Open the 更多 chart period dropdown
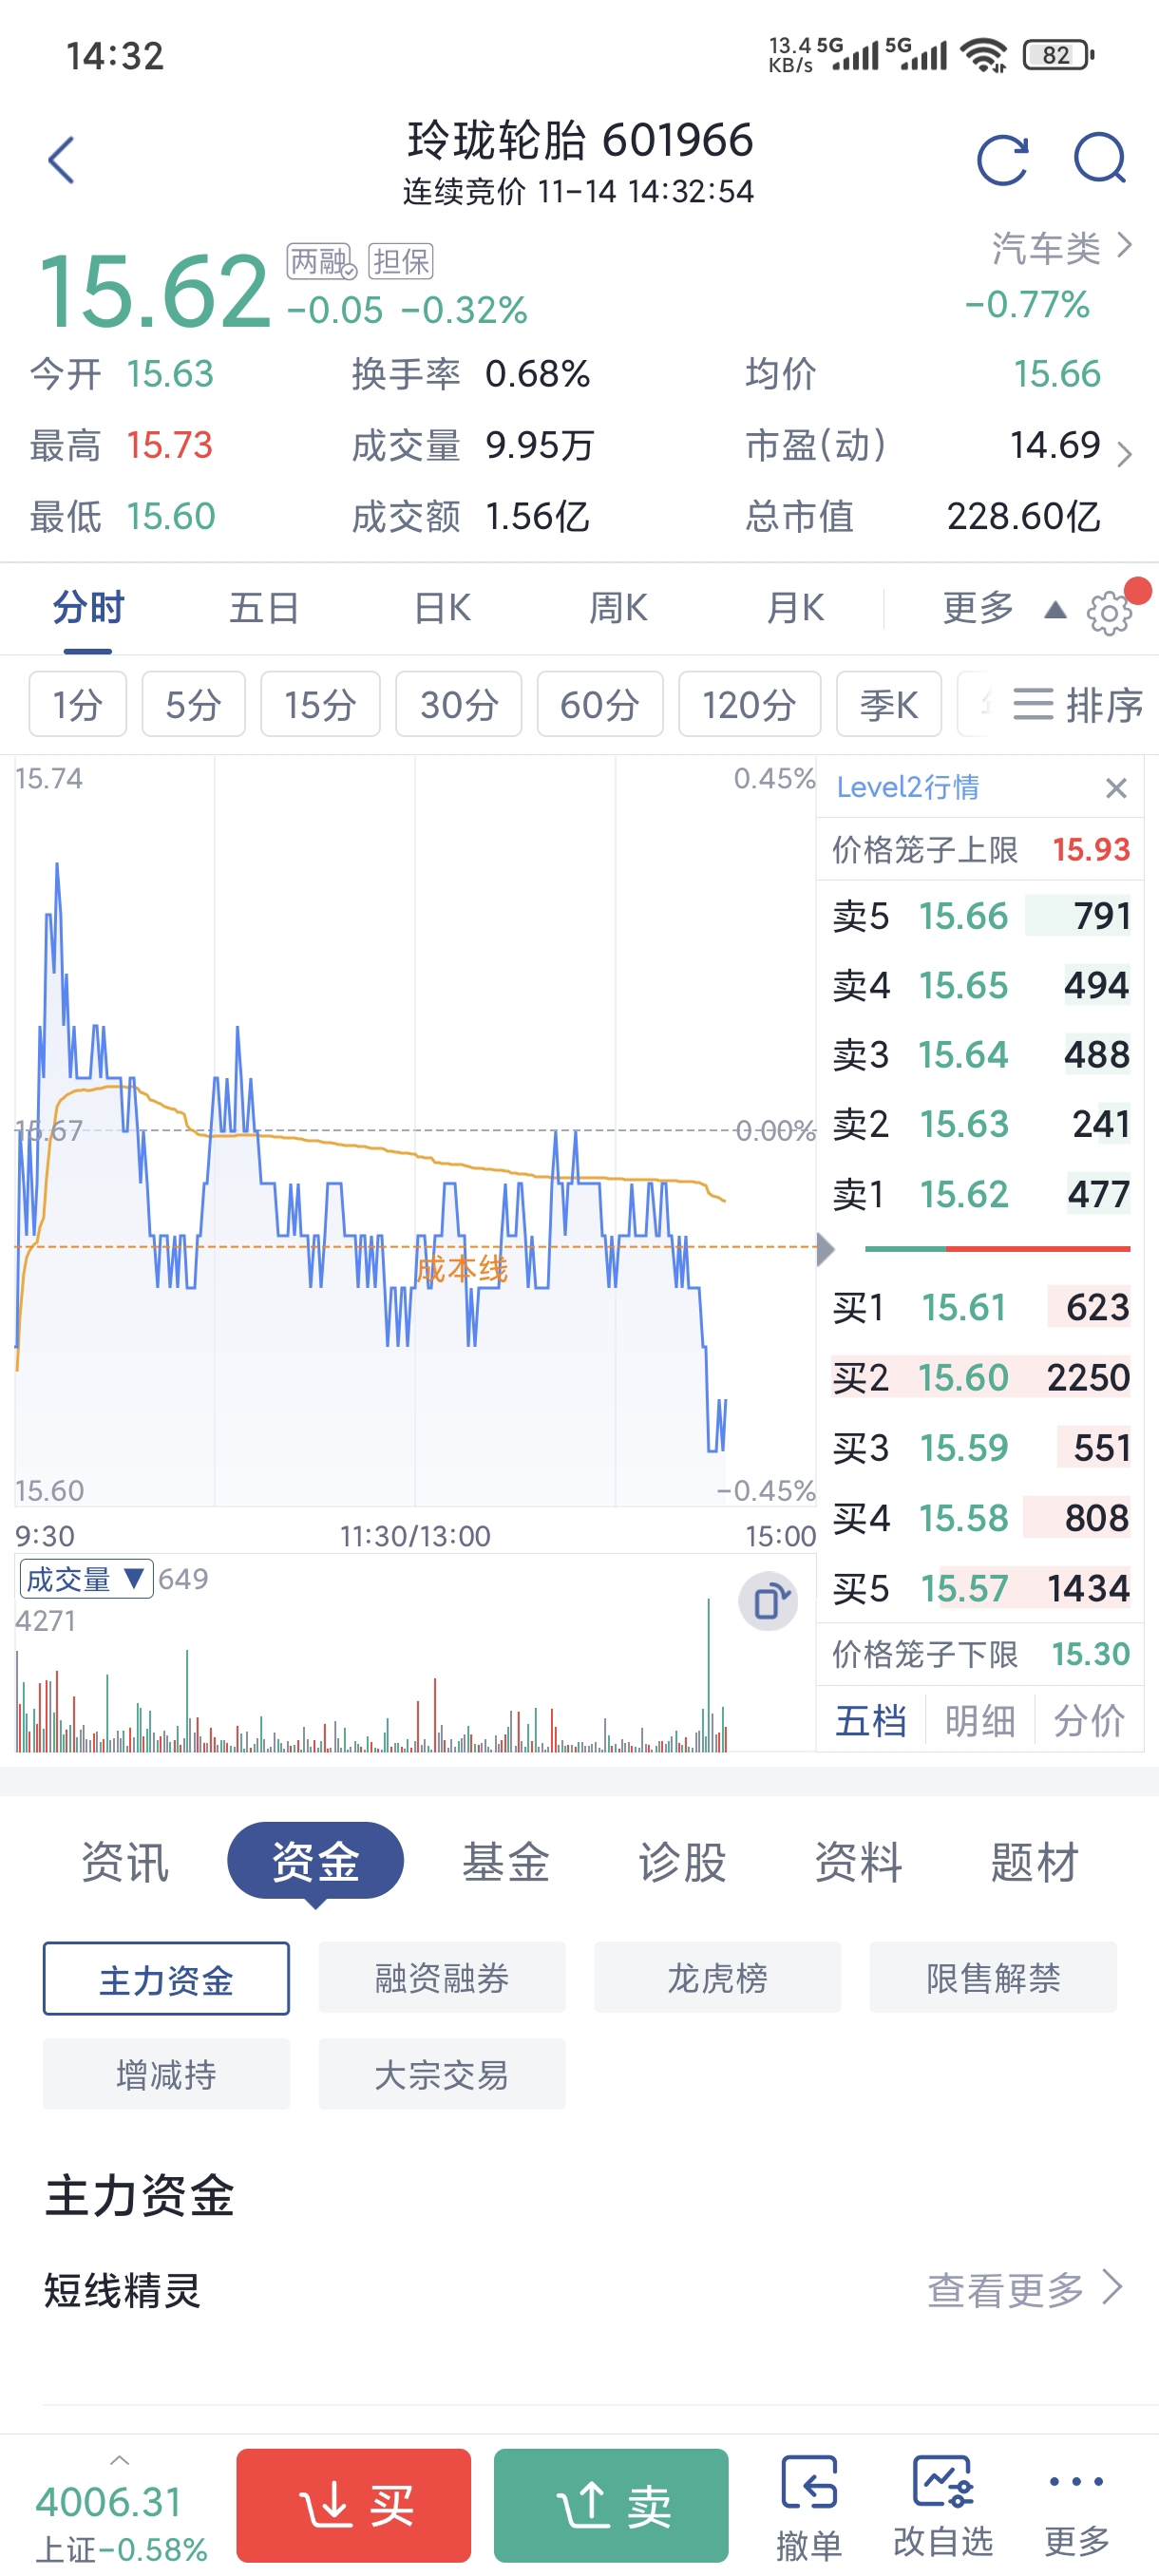1159x2576 pixels. tap(1004, 608)
